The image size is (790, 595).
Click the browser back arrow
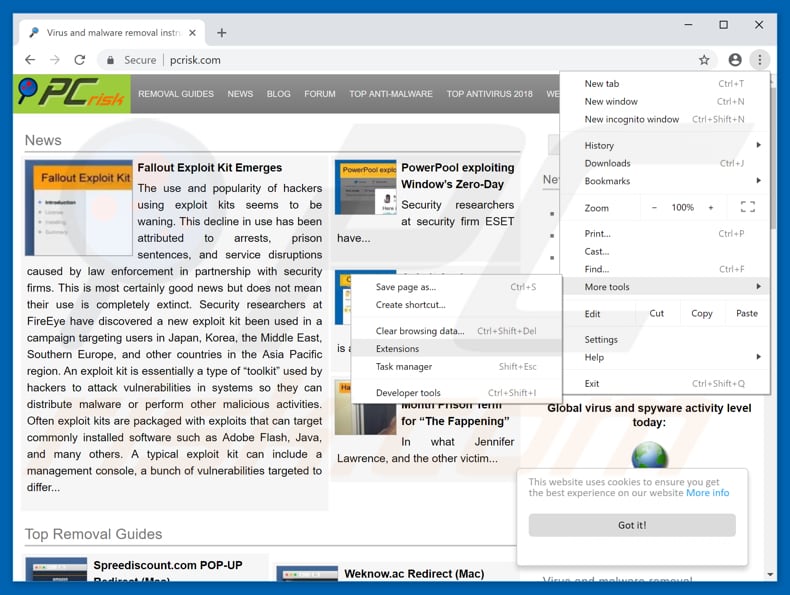coord(30,60)
